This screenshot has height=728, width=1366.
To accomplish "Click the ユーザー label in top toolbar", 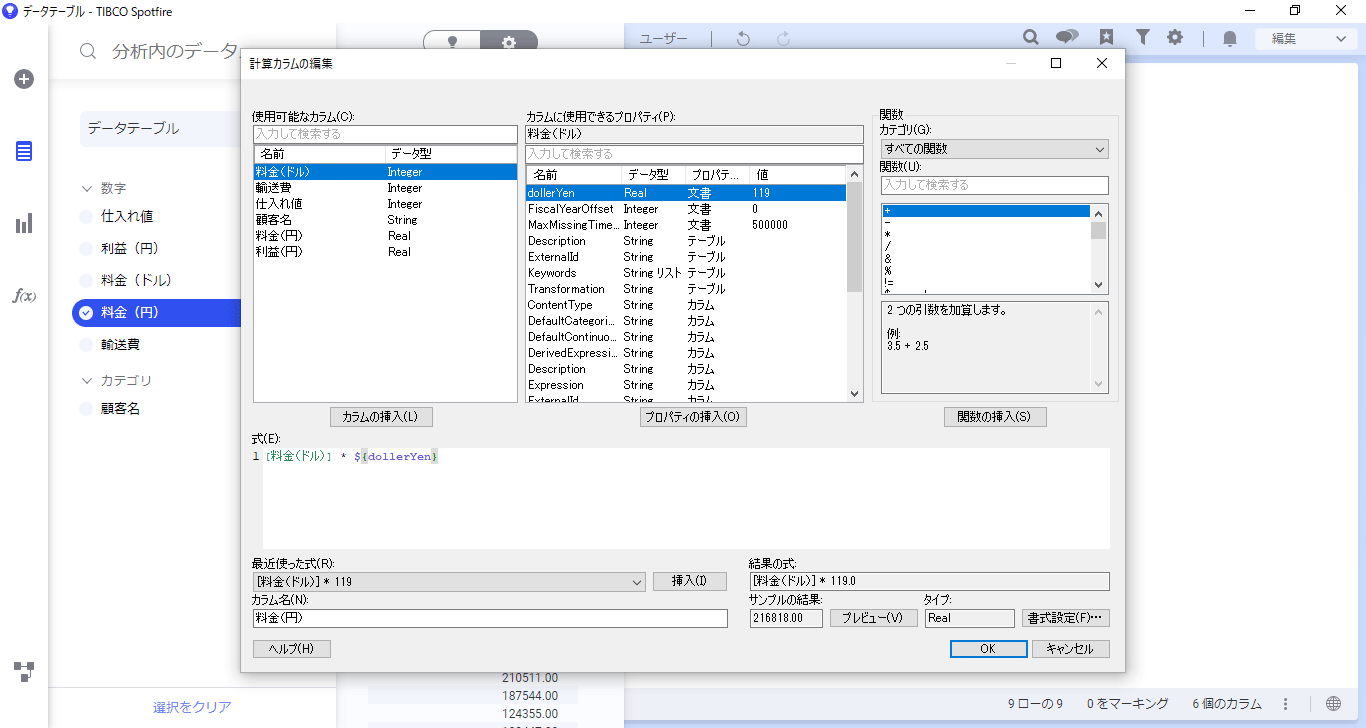I will click(664, 39).
